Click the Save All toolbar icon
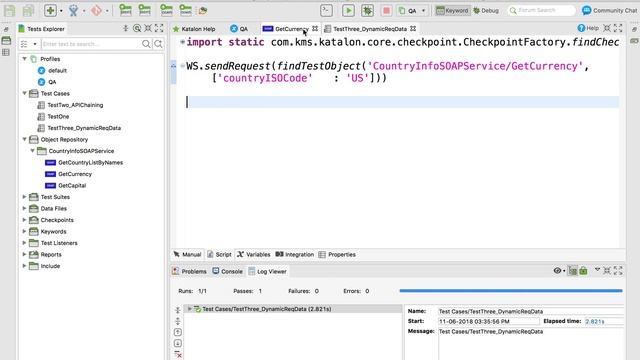The image size is (640, 360). (x=28, y=11)
